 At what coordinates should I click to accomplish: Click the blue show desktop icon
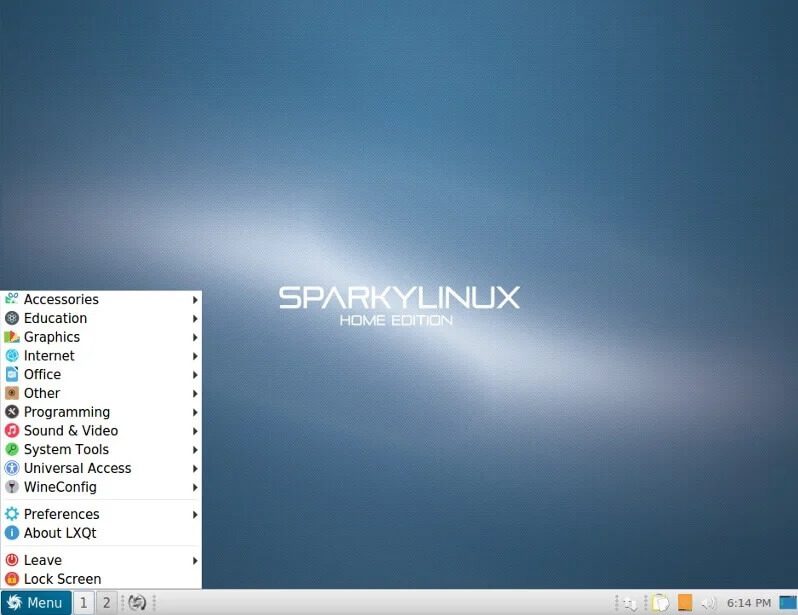click(x=788, y=602)
